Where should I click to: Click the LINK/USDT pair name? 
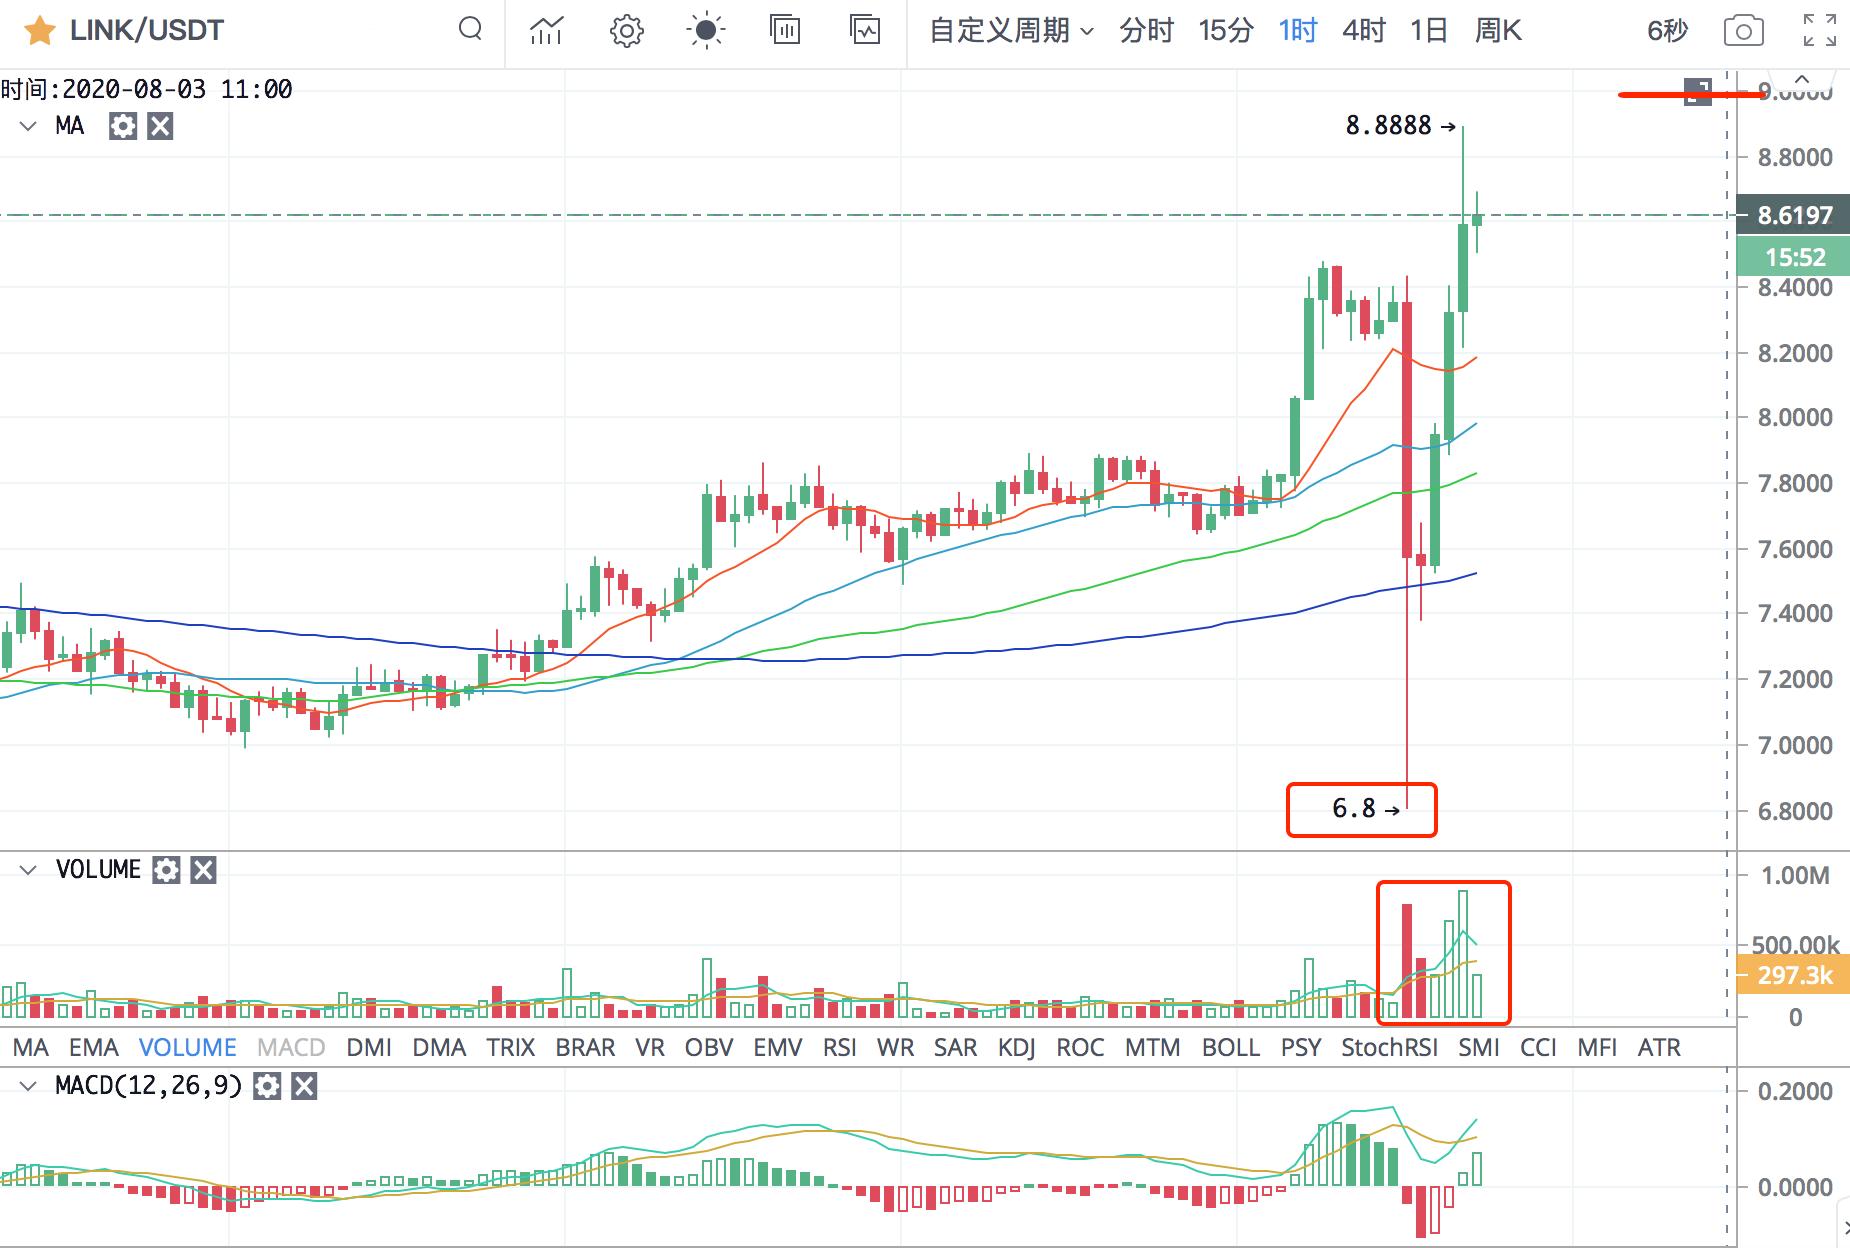coord(147,31)
